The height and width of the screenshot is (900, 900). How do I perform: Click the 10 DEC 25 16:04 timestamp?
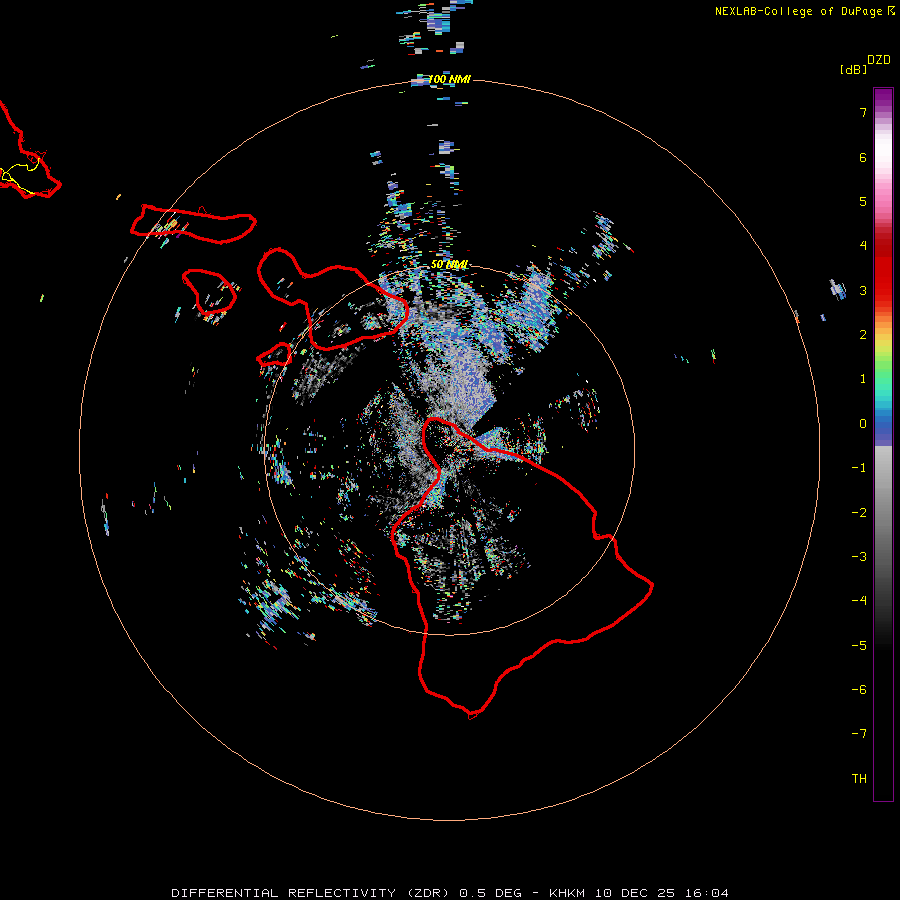coord(661,893)
